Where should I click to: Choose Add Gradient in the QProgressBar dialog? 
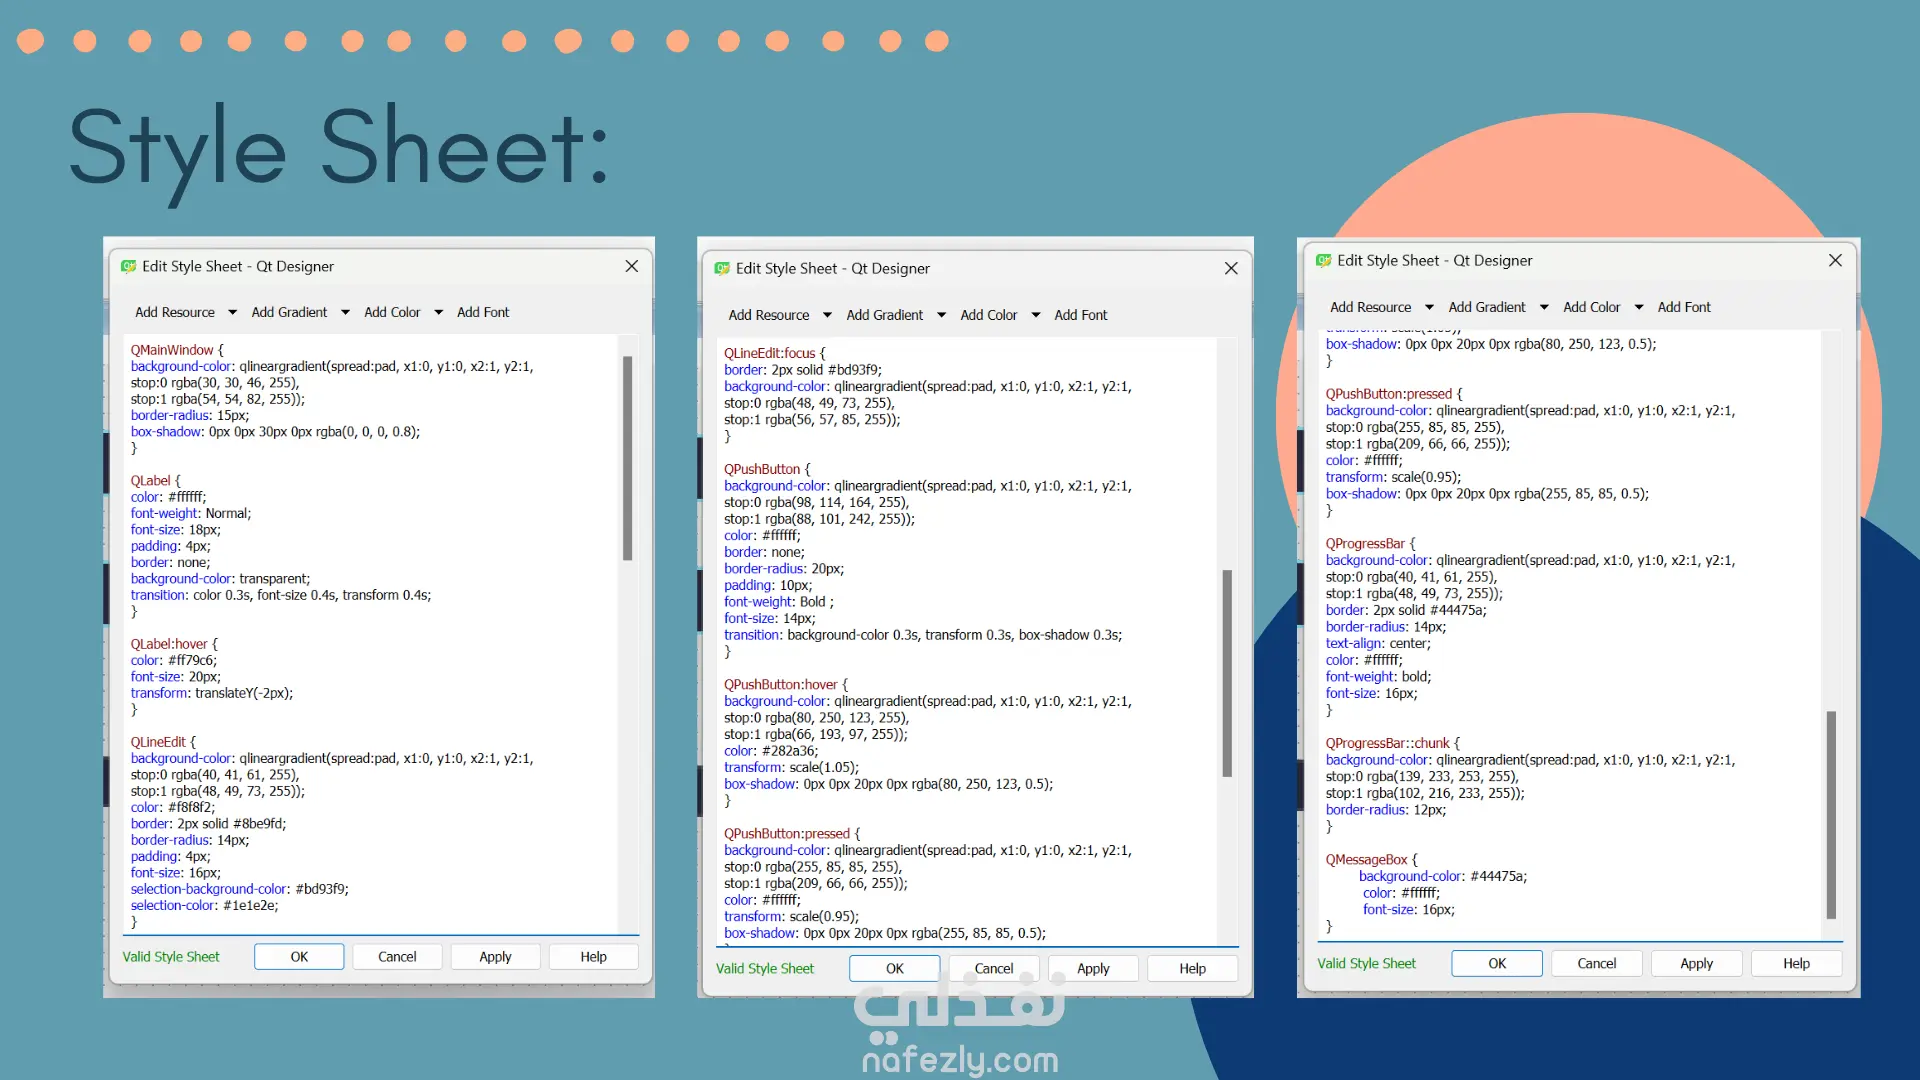coord(1487,307)
